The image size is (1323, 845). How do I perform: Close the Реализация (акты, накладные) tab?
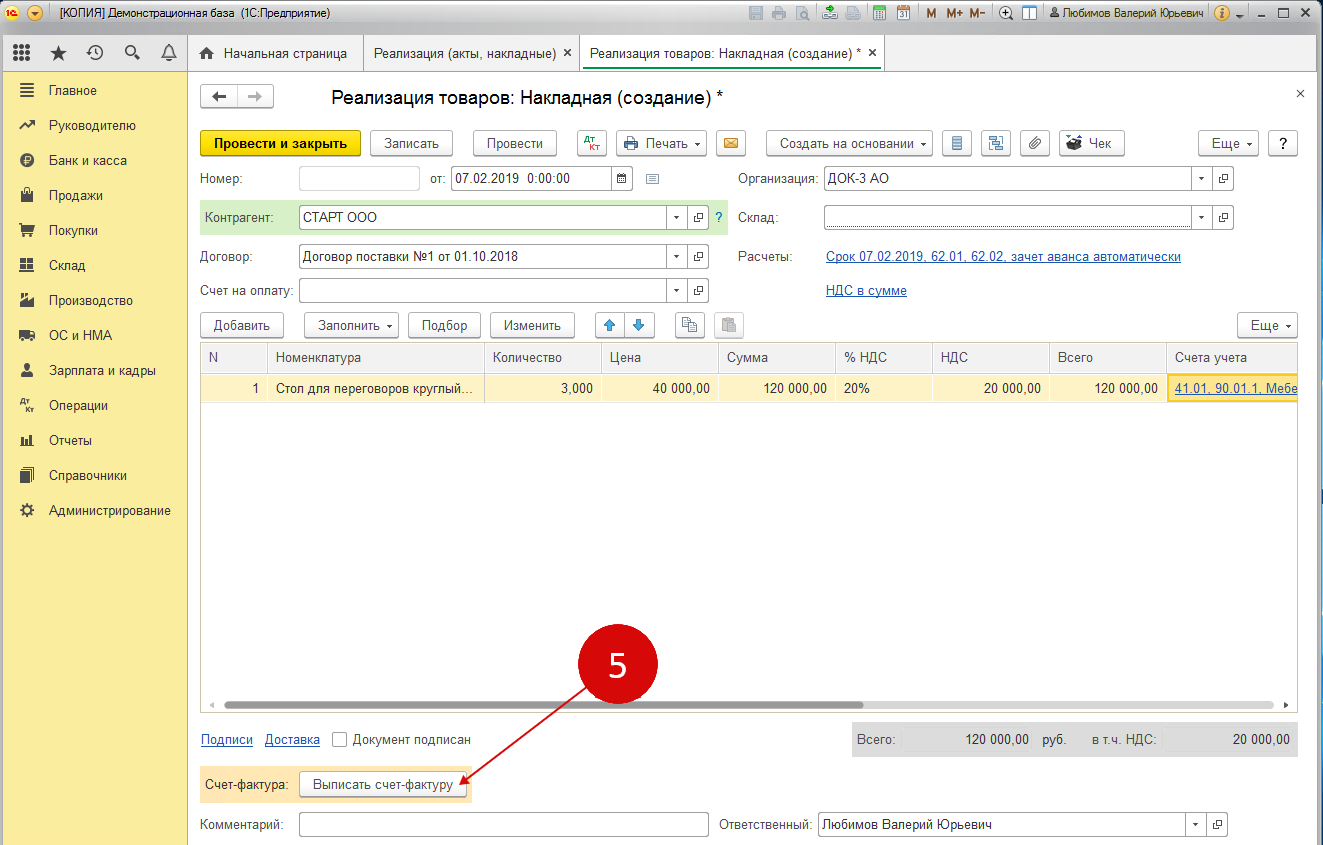pos(567,53)
